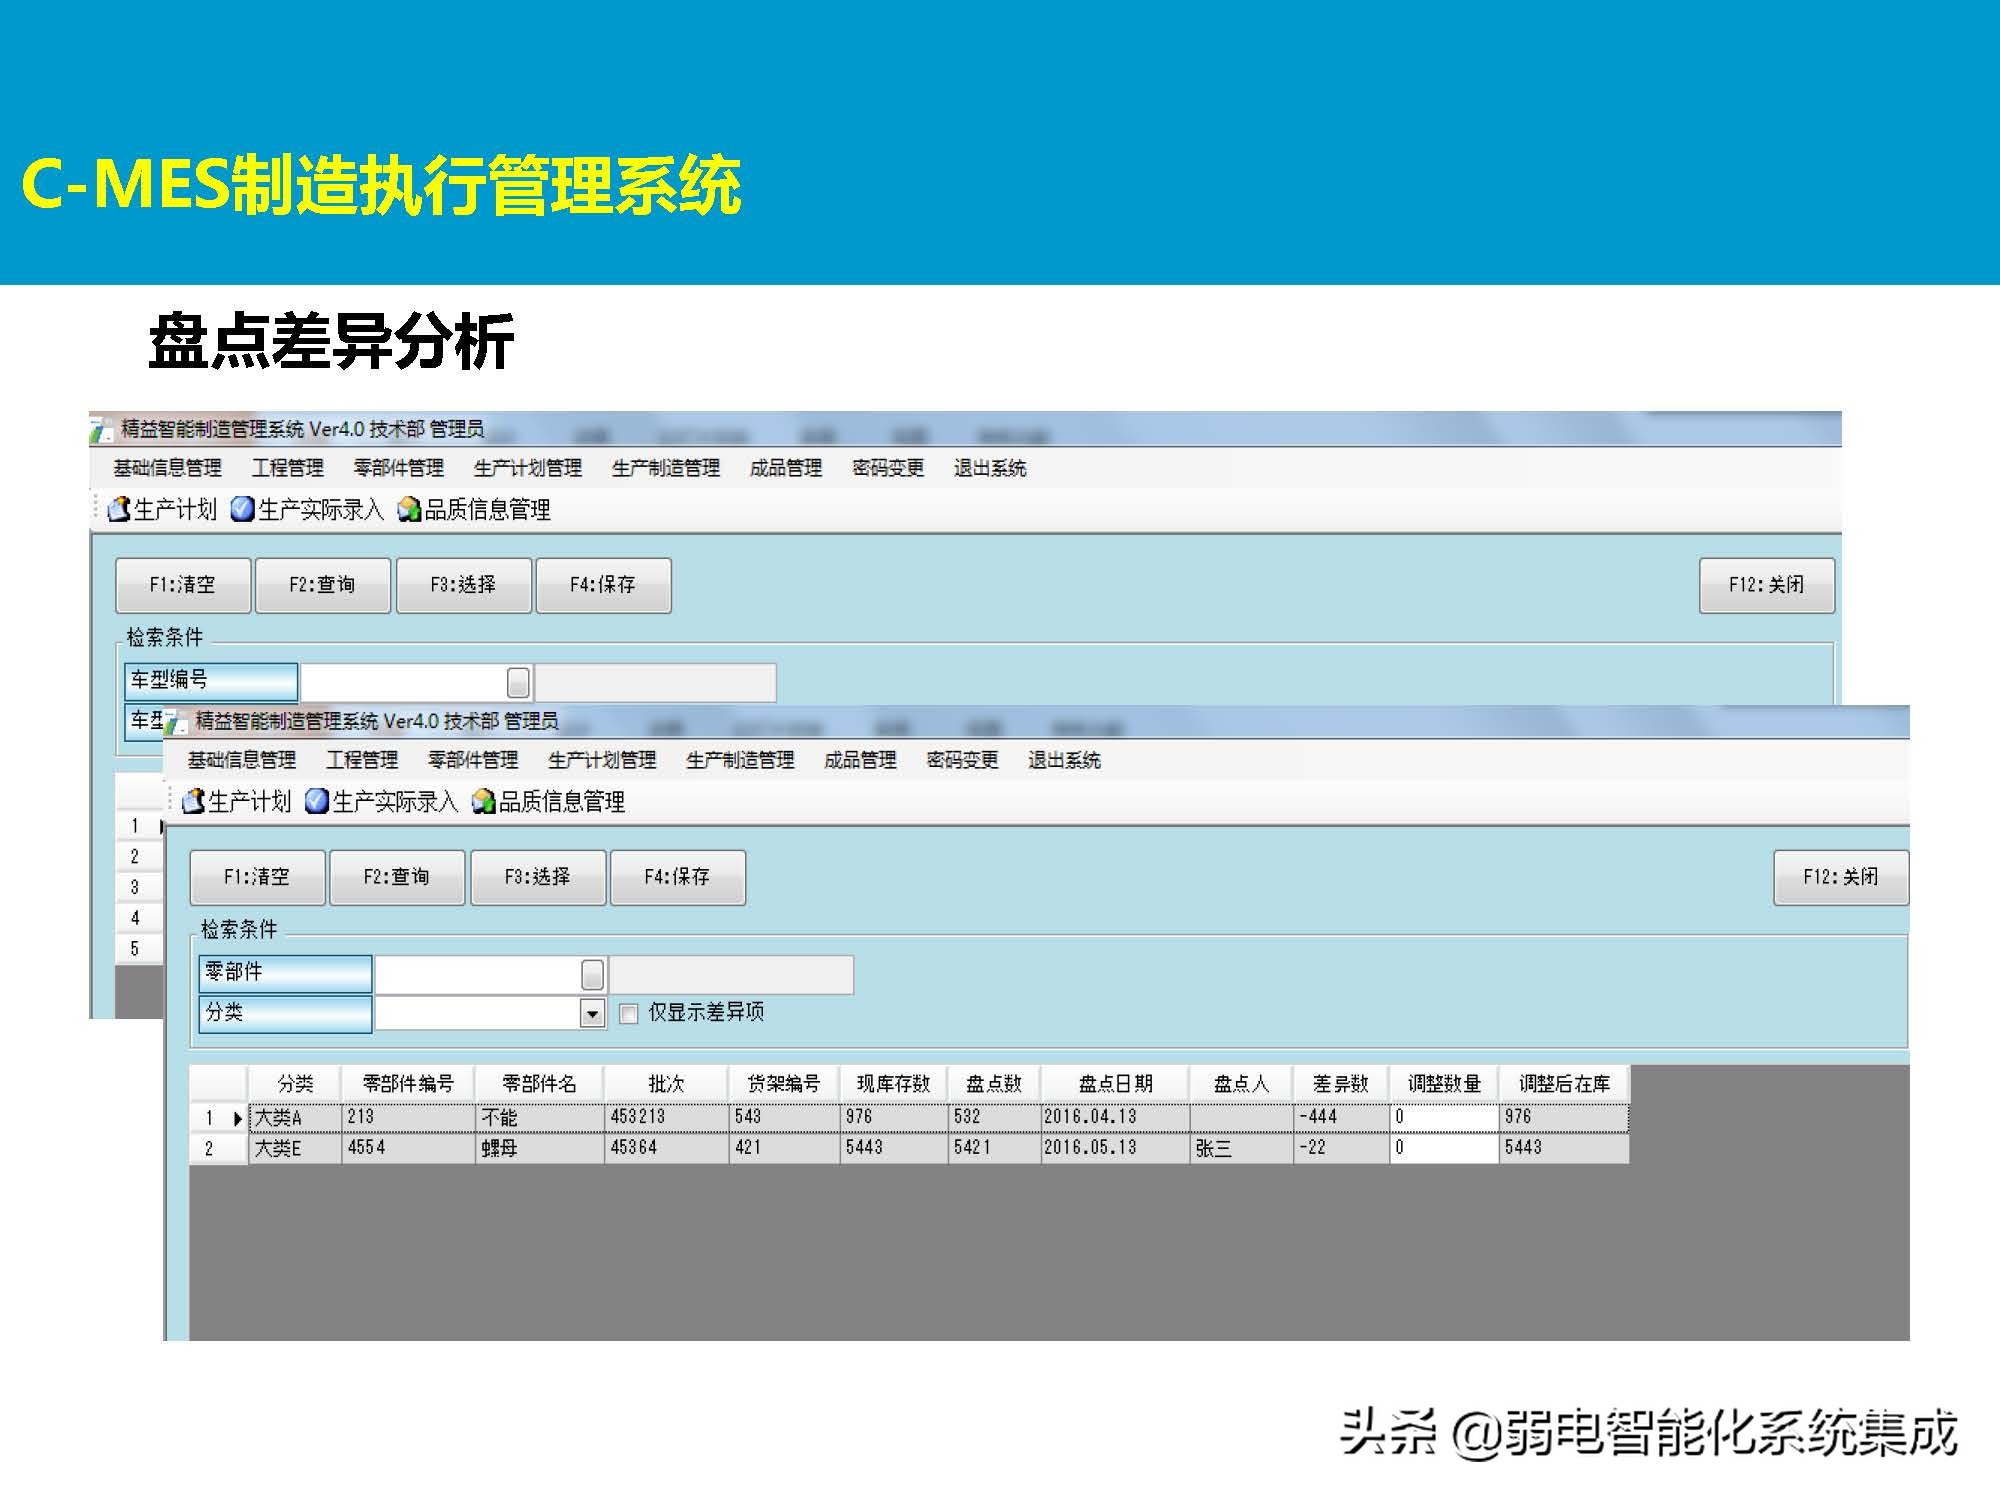Click F12:关闭 button in front window

(1841, 877)
